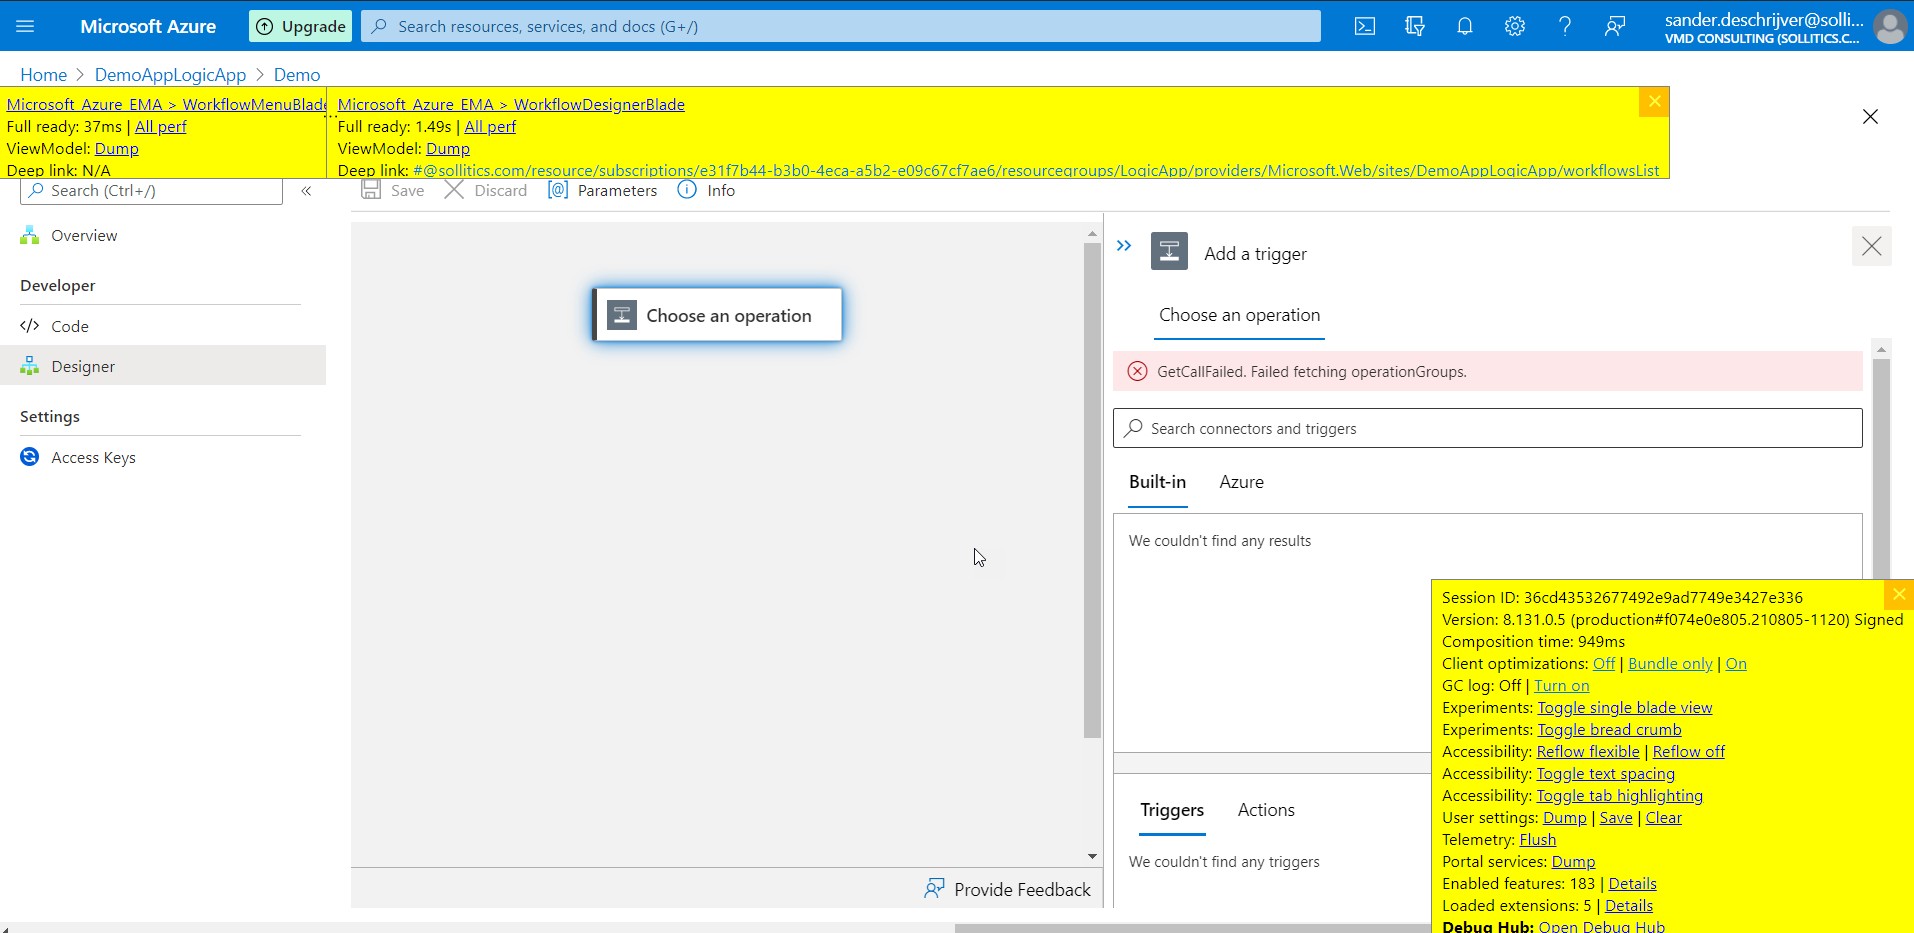Image resolution: width=1914 pixels, height=933 pixels.
Task: Select the Choose an operation tab
Action: [1239, 316]
